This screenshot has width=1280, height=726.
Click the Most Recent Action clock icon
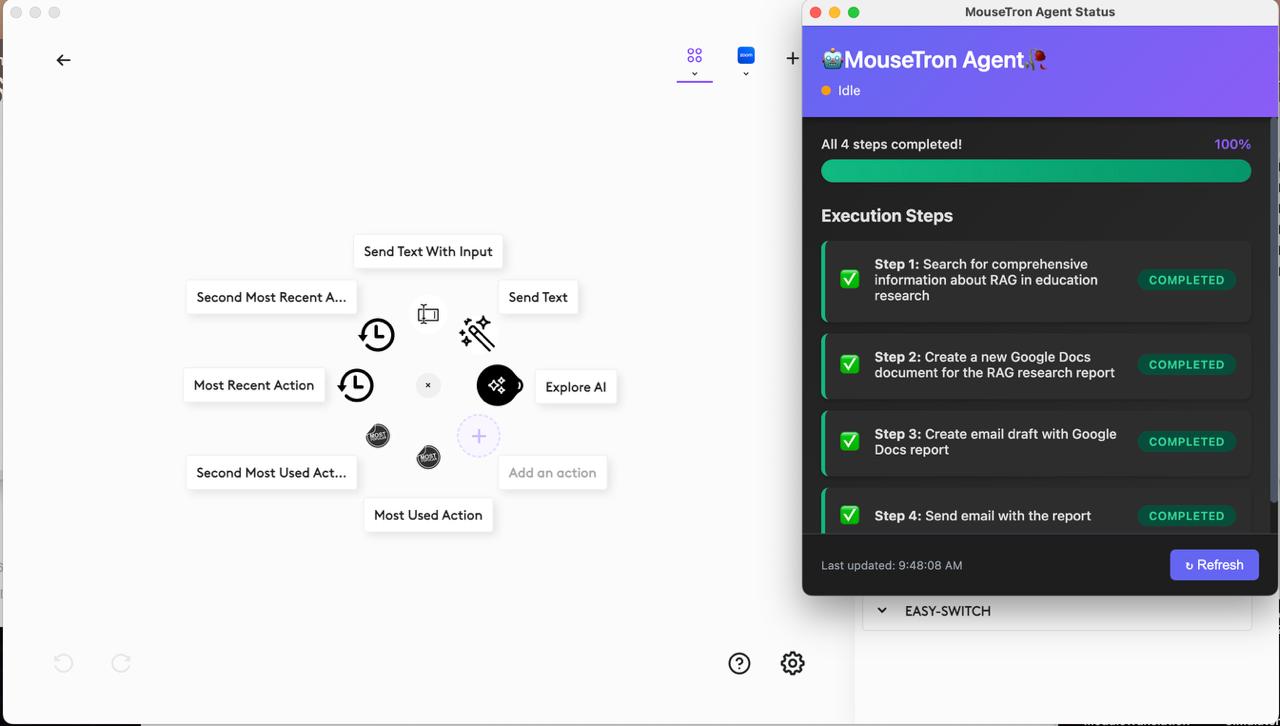coord(355,385)
